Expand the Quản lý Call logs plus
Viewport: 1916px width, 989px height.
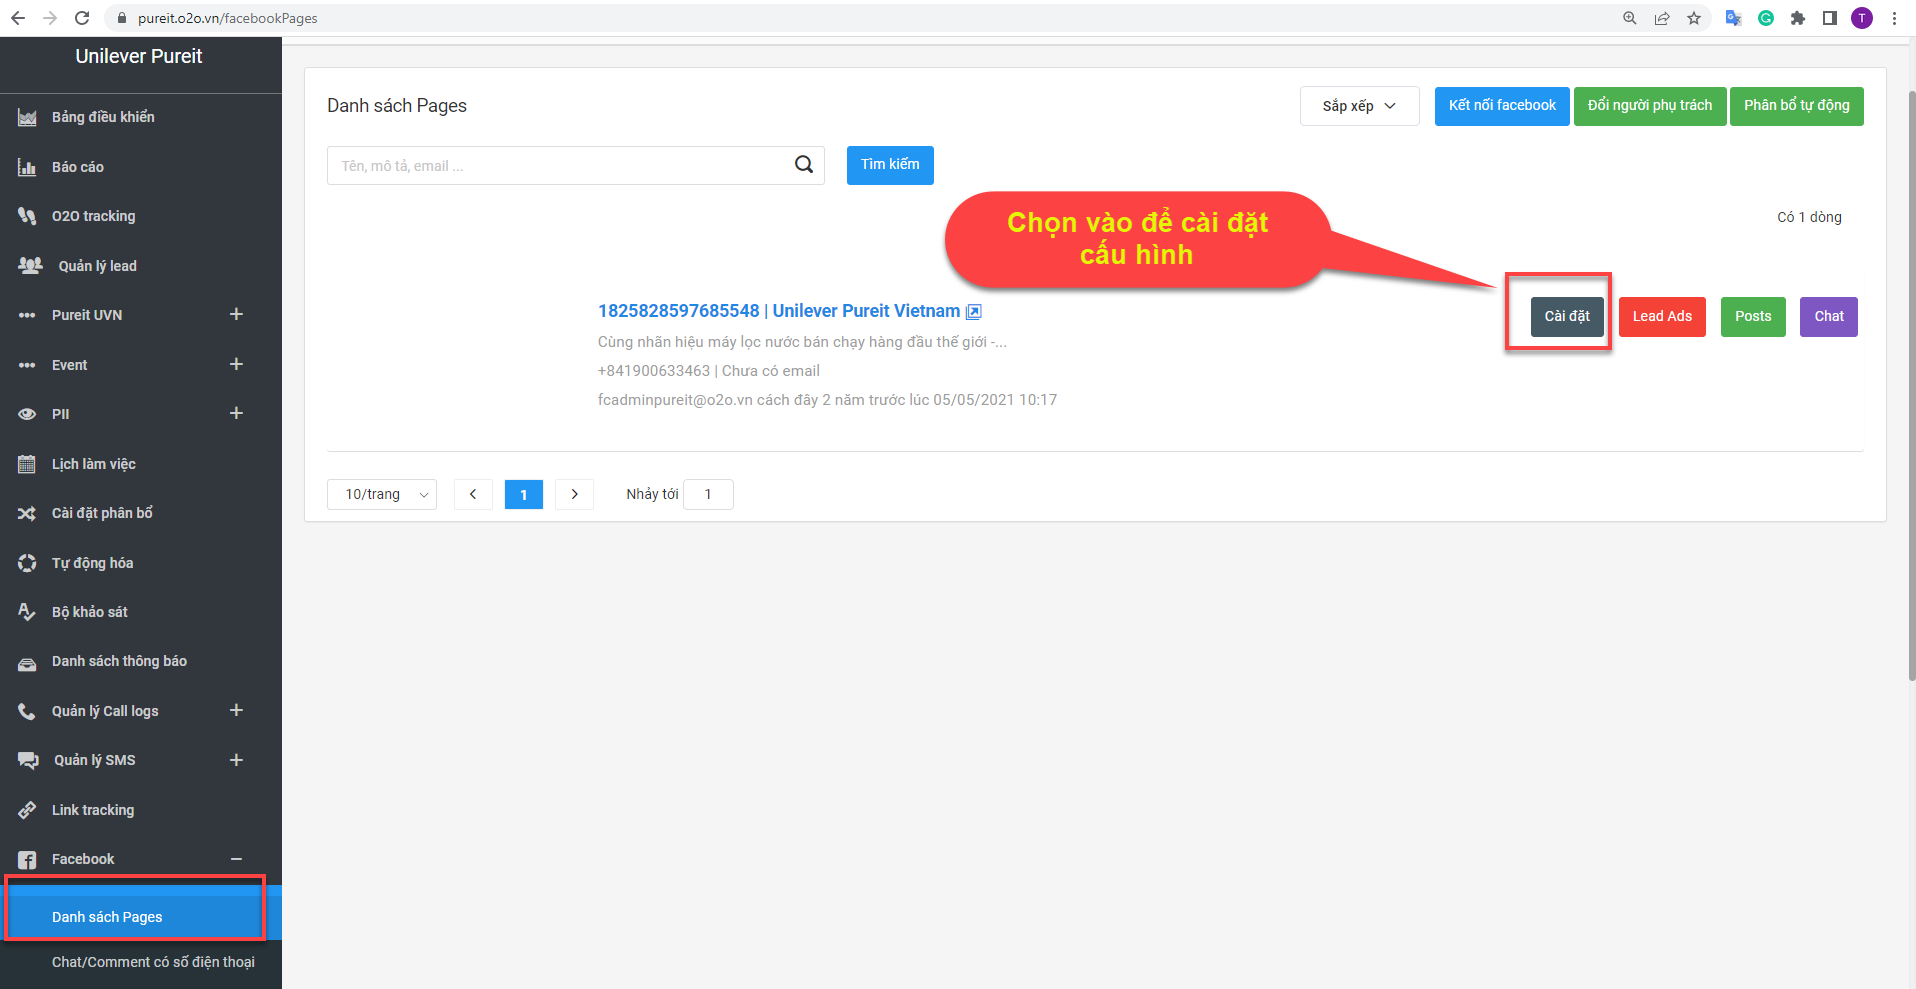click(x=236, y=710)
